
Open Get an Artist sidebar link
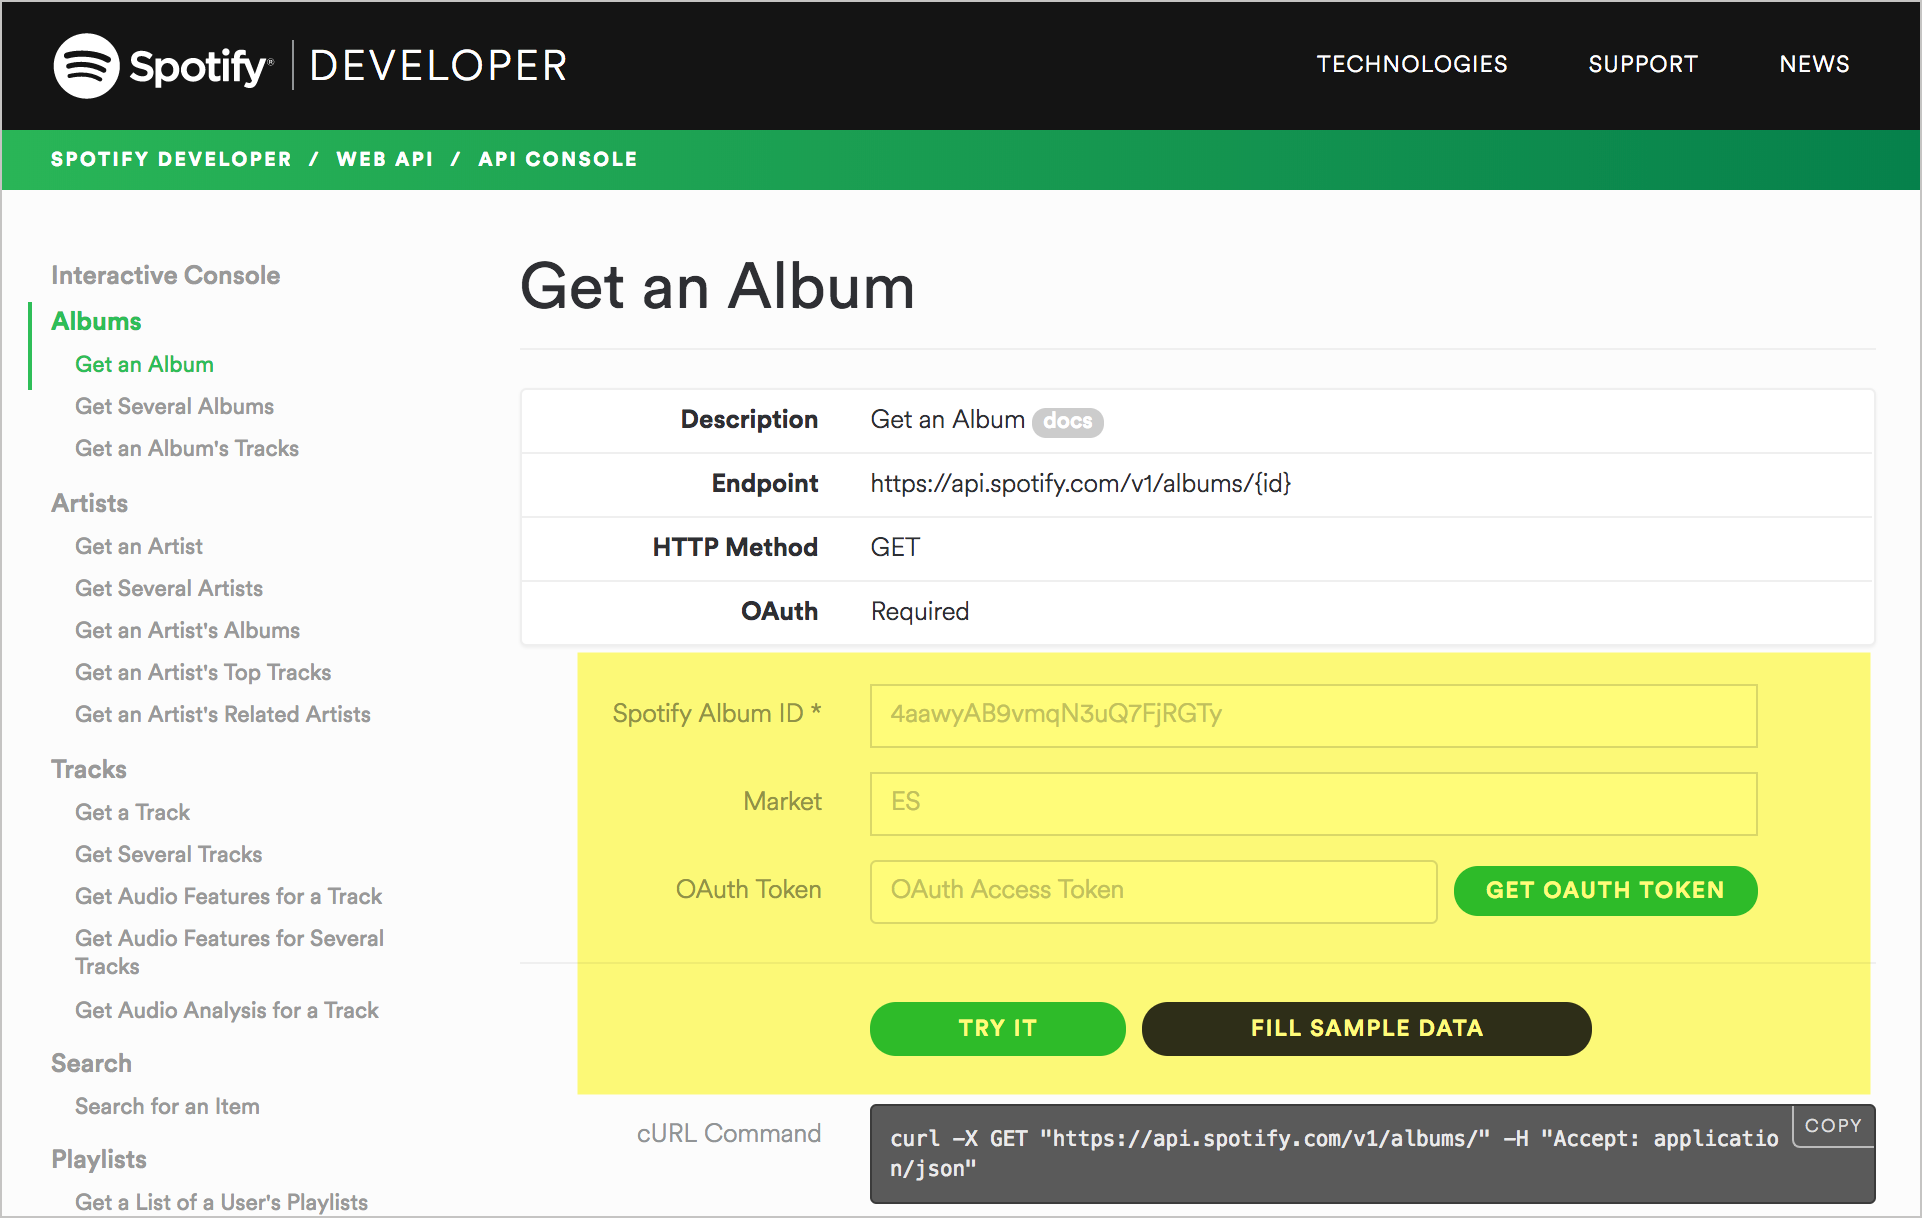(x=139, y=546)
